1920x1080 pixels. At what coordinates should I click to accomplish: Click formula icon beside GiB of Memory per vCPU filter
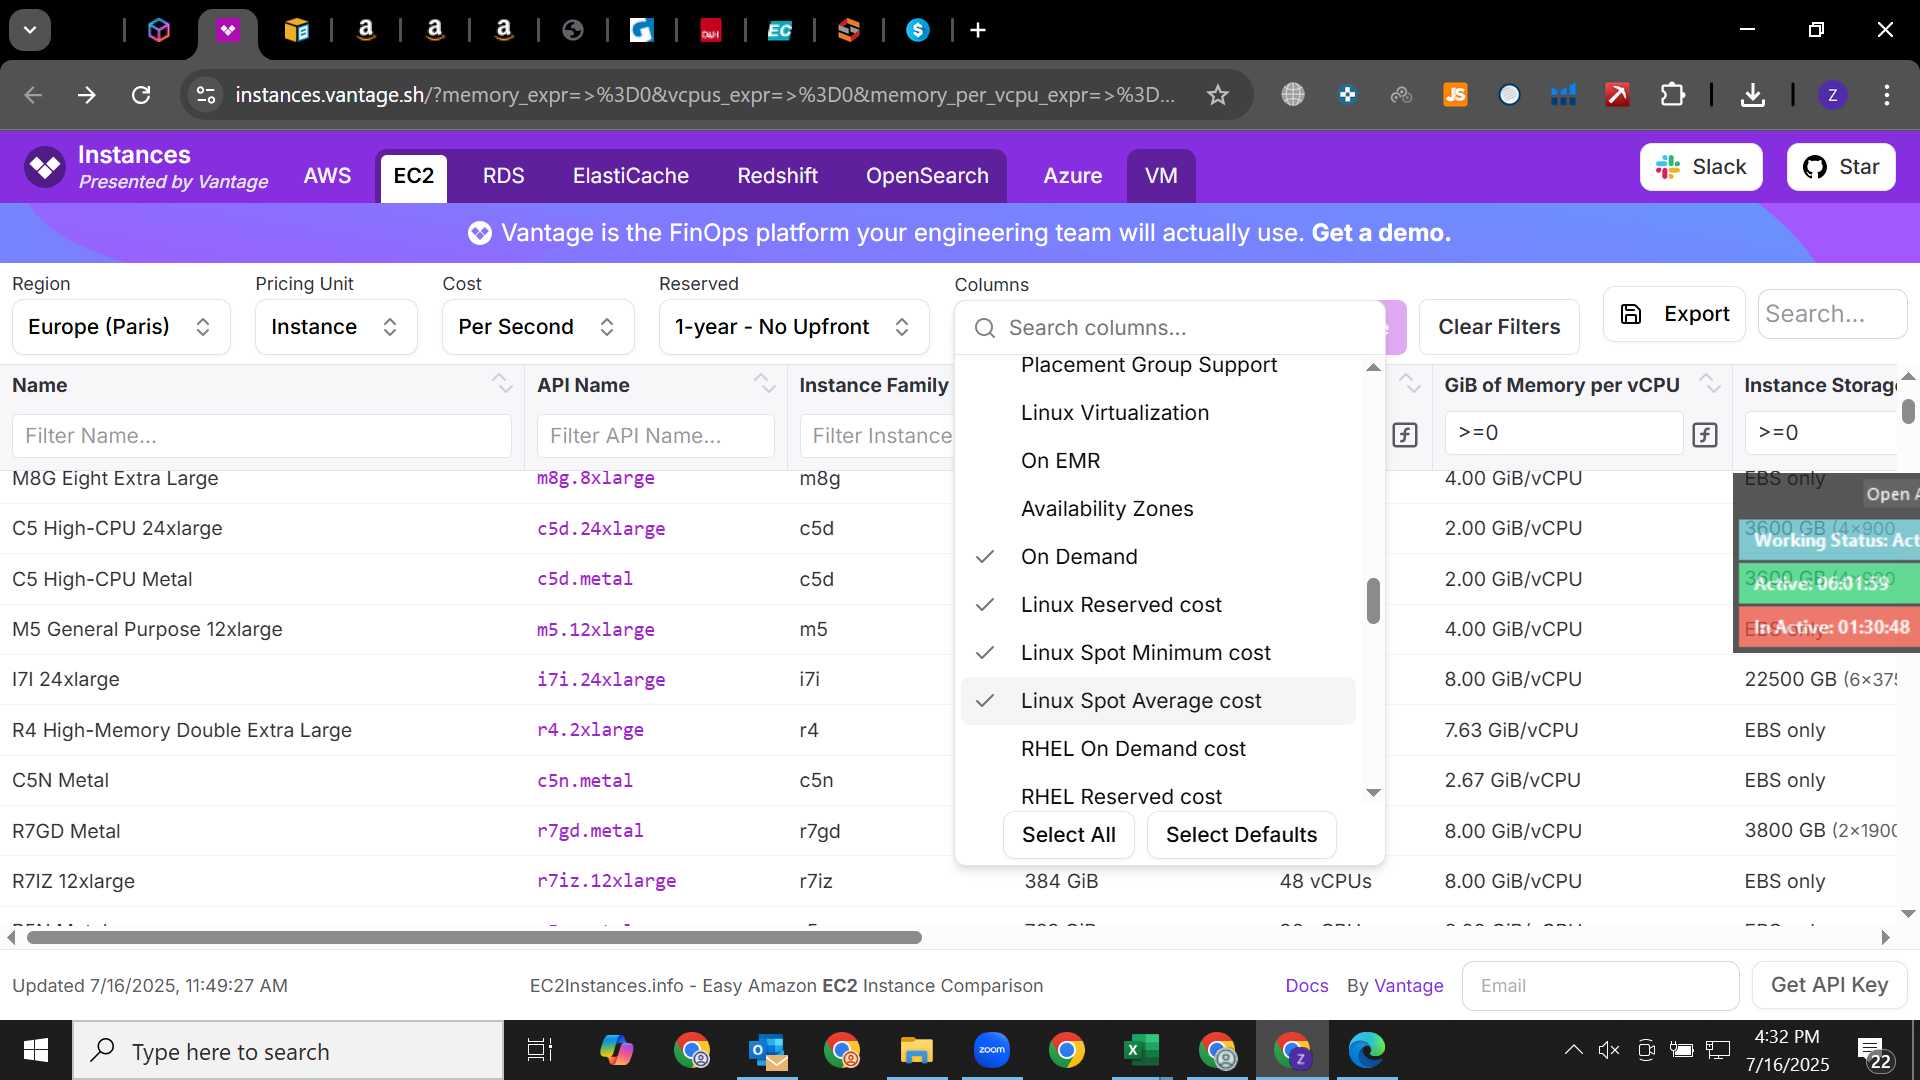point(1705,434)
